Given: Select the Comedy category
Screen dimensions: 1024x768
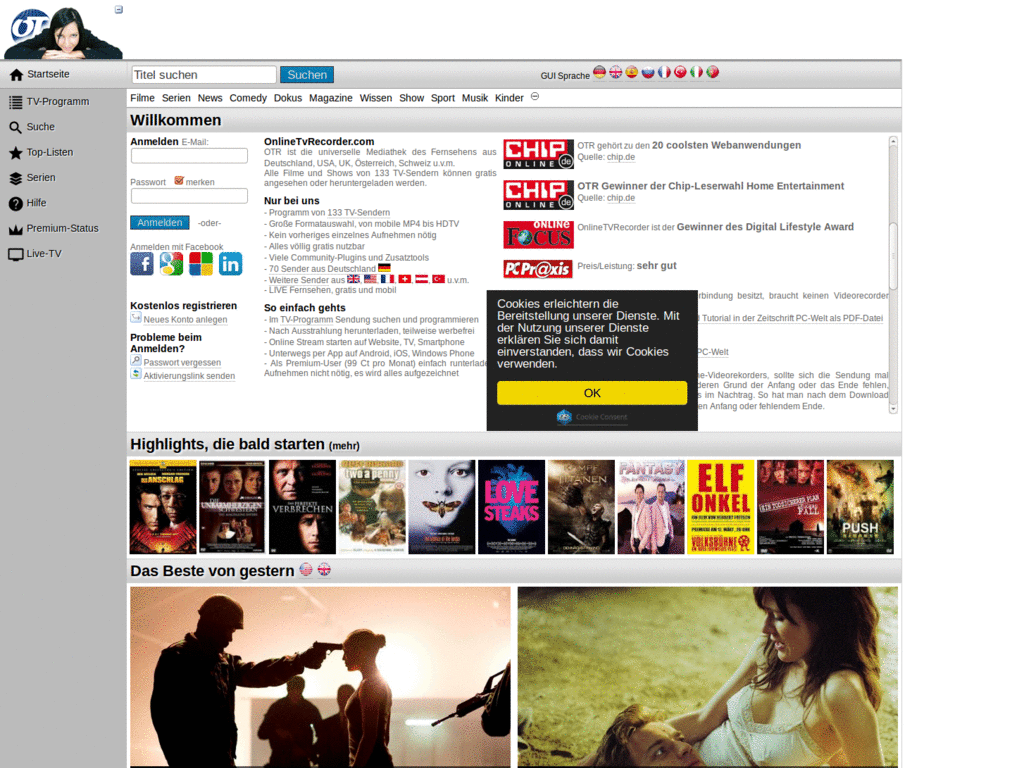Looking at the screenshot, I should coord(248,98).
